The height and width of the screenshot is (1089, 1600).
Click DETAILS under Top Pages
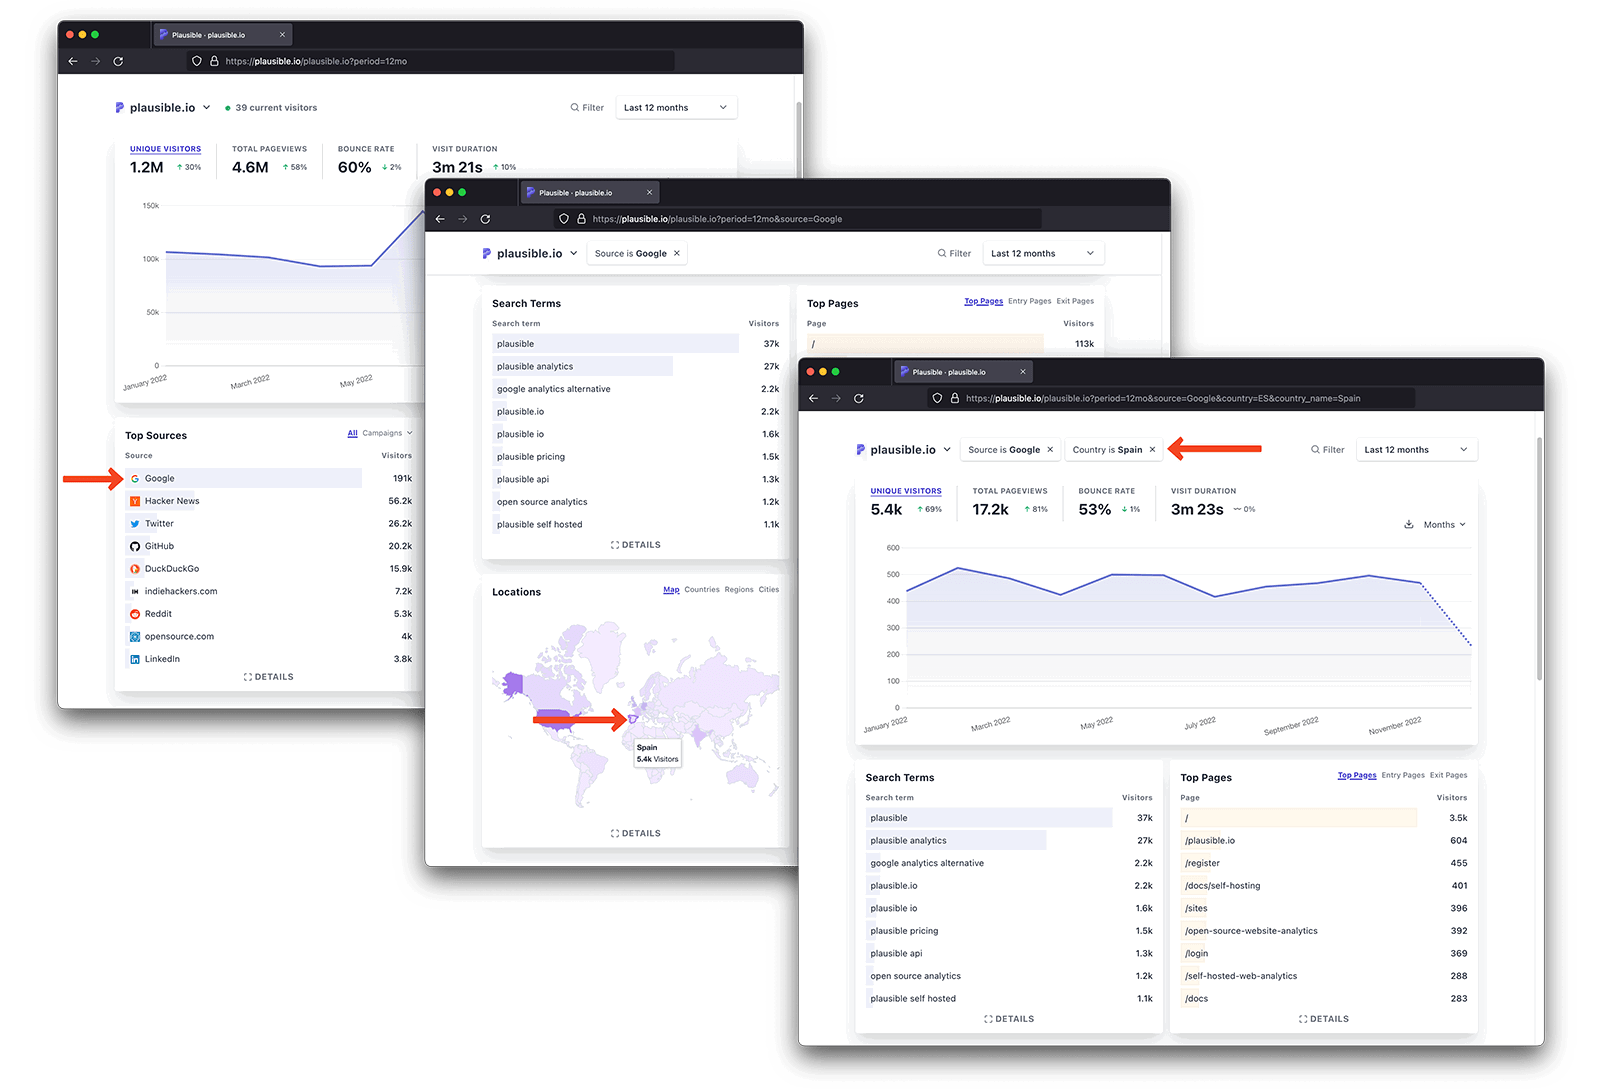point(1323,1018)
